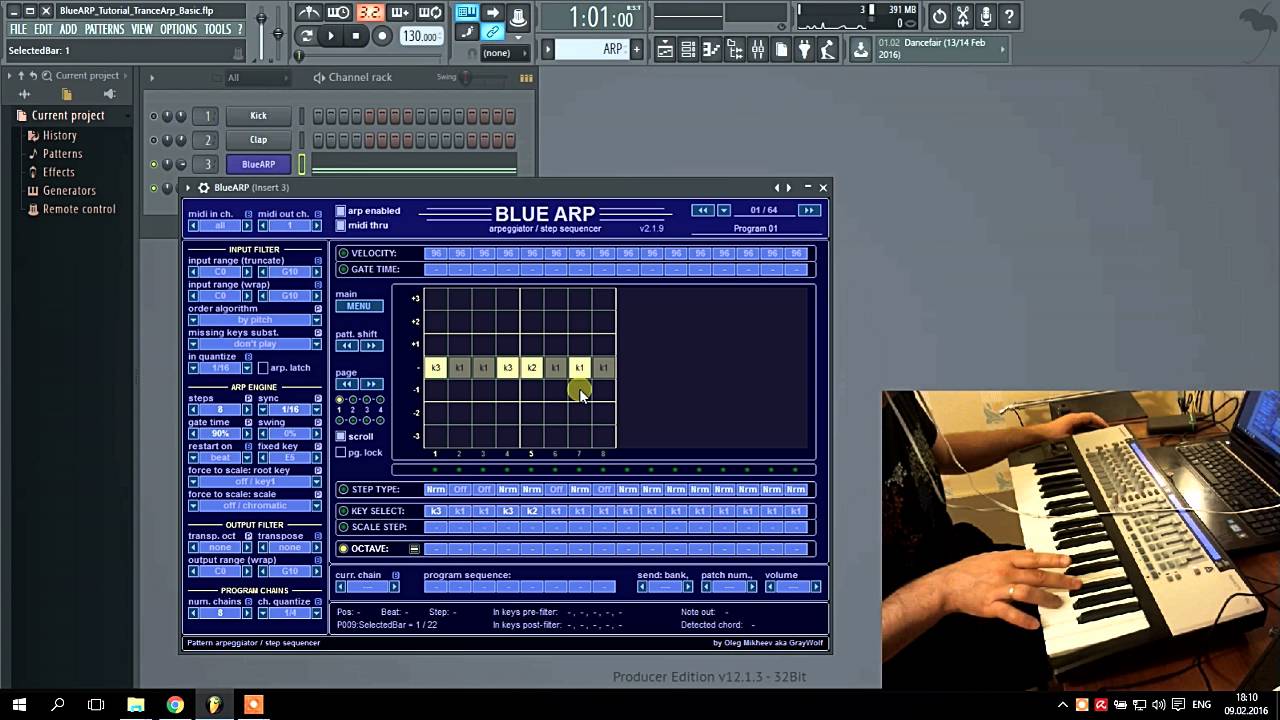Click the metronome icon
The image size is (1280, 720).
[x=310, y=13]
